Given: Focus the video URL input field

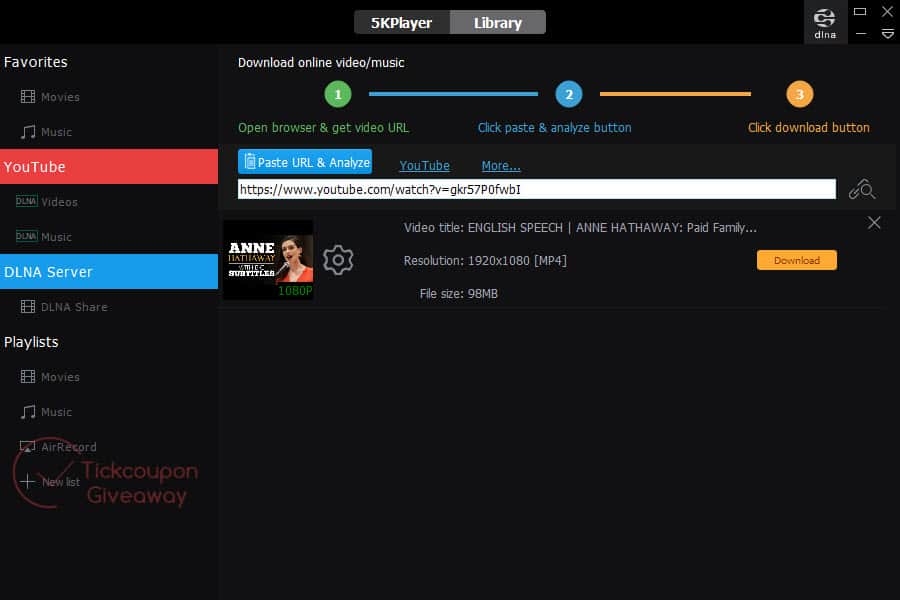Looking at the screenshot, I should point(537,189).
